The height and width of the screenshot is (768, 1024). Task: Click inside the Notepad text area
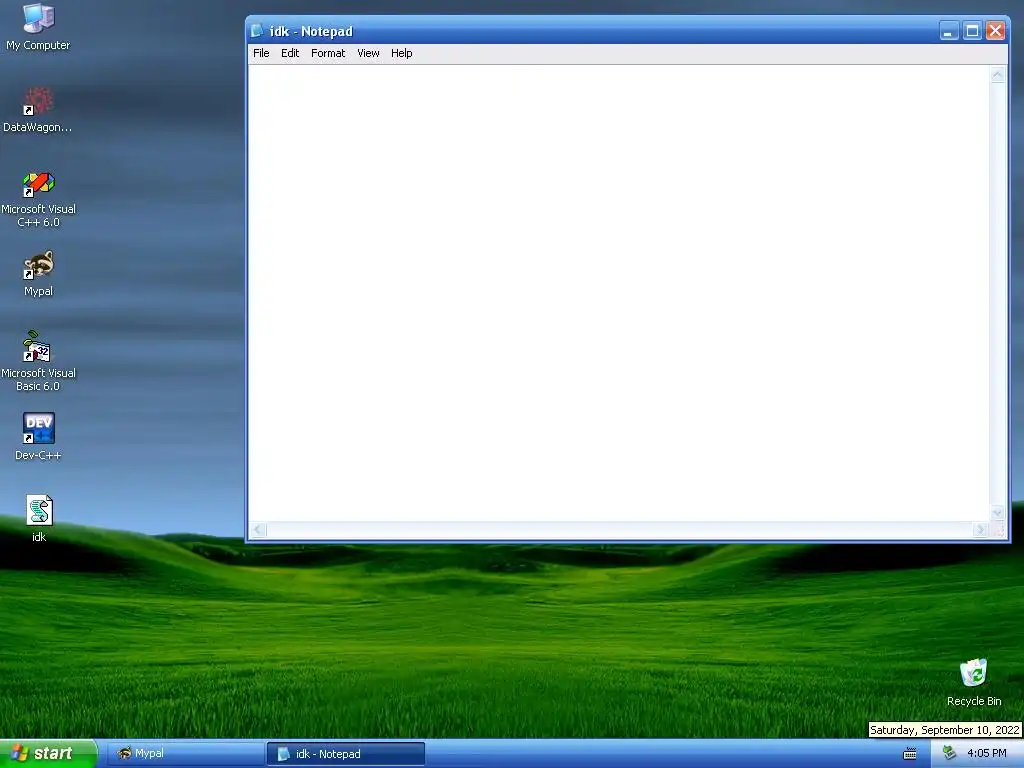click(619, 293)
